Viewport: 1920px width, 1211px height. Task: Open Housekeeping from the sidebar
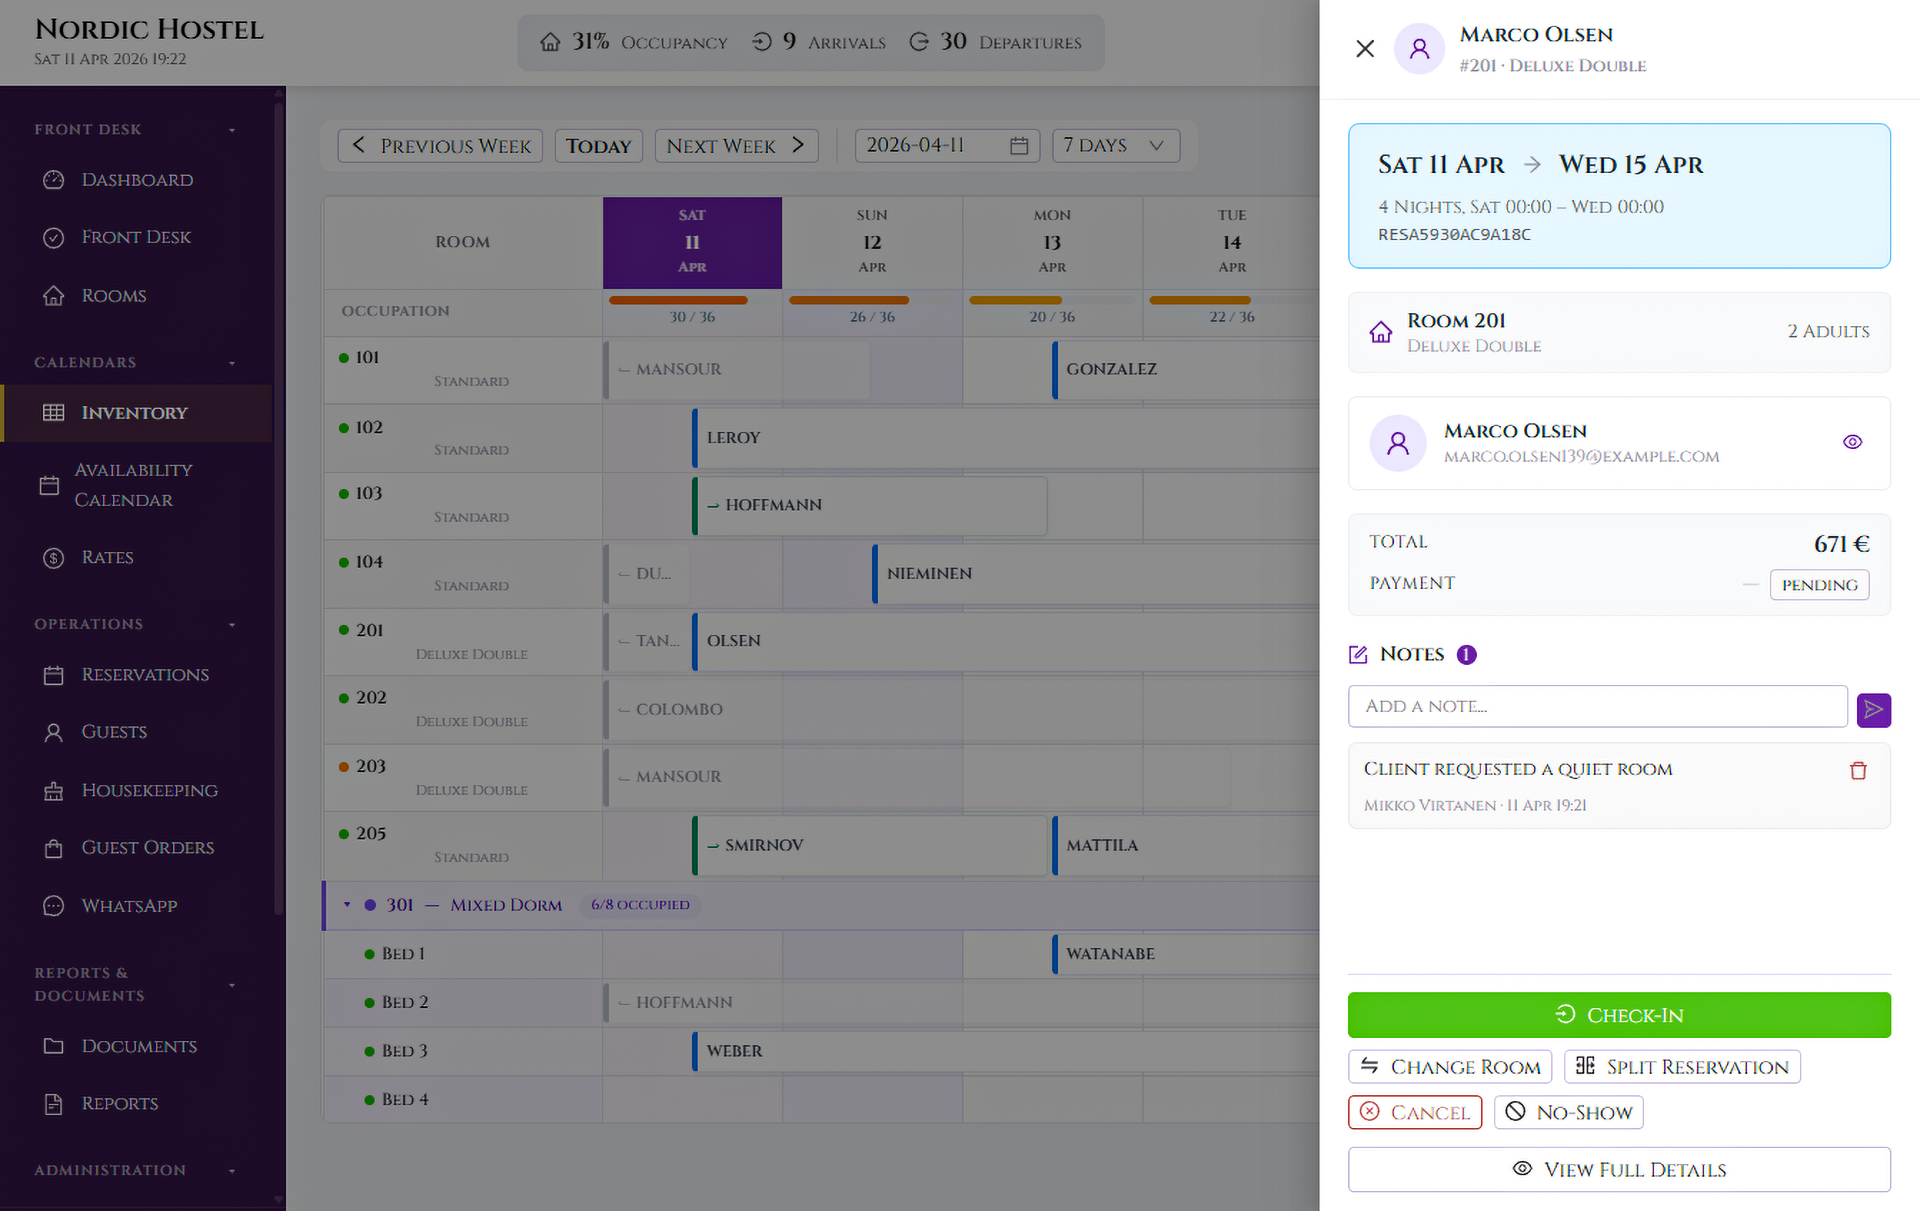149,791
